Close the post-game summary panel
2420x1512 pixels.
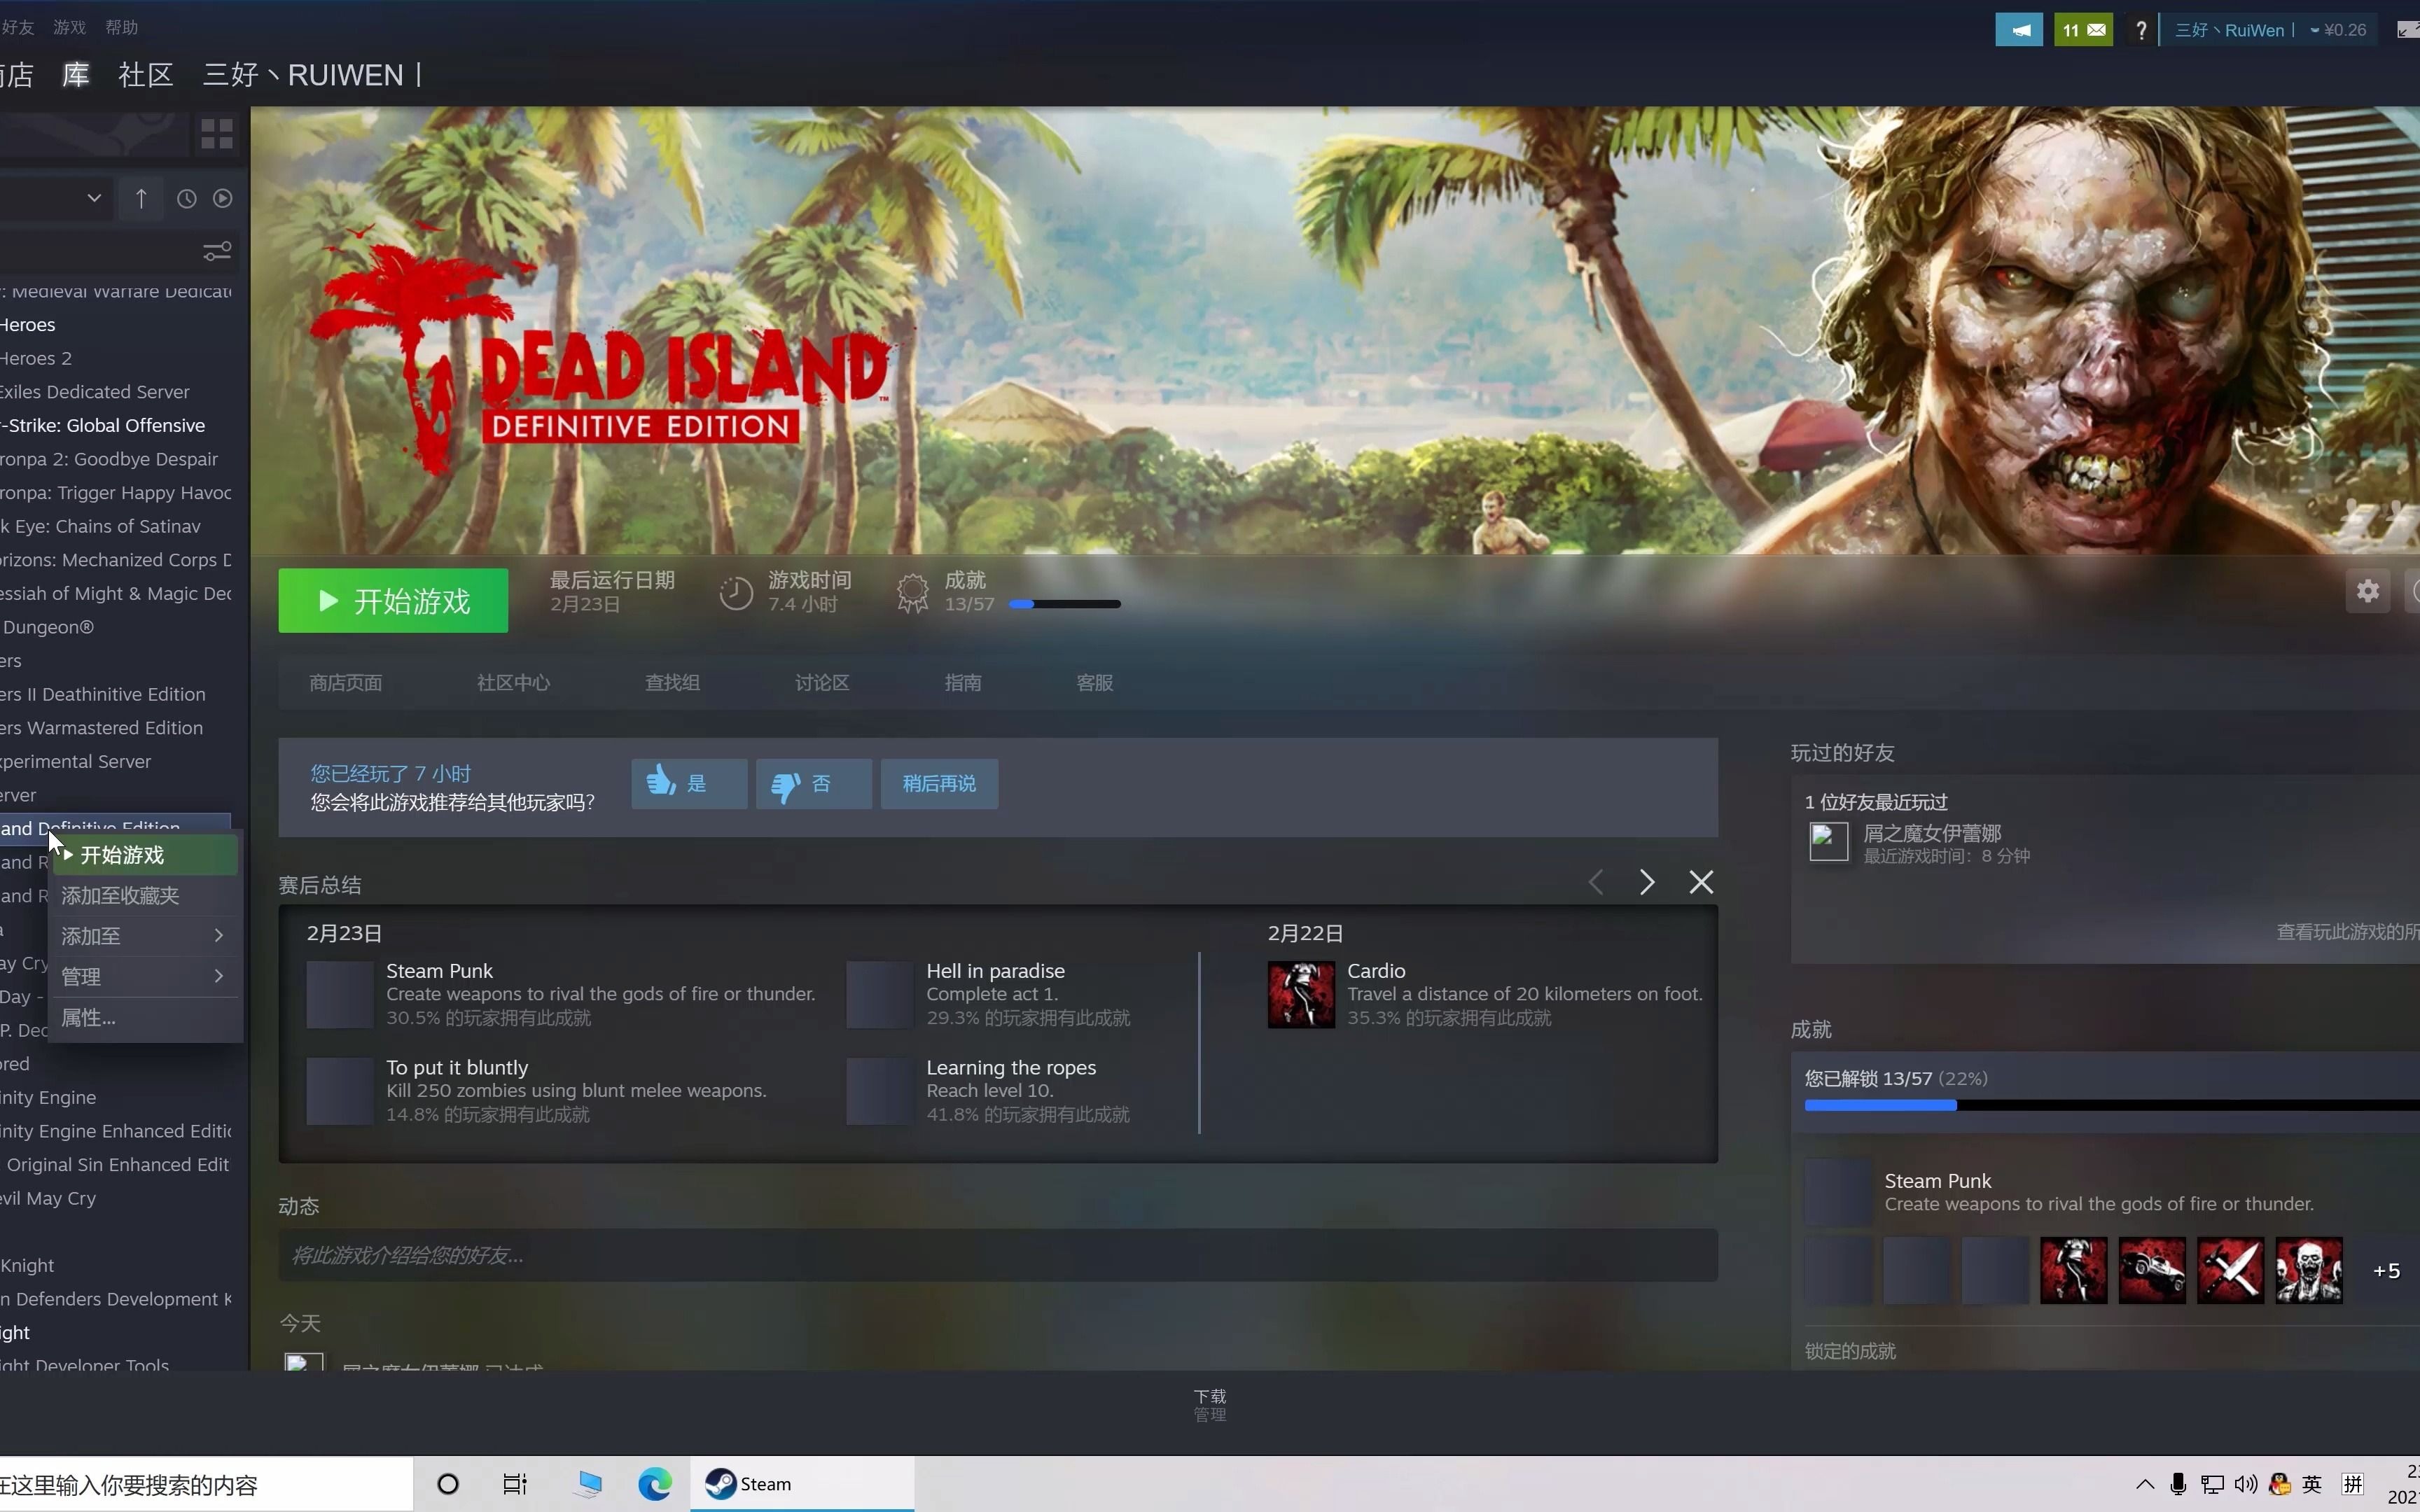(x=1701, y=882)
